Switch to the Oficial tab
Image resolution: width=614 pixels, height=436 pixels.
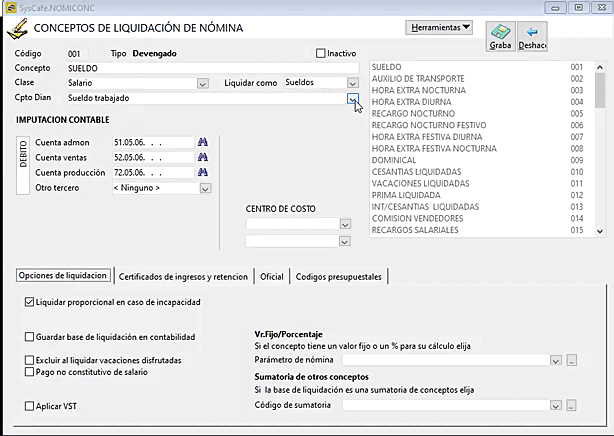[x=272, y=277]
